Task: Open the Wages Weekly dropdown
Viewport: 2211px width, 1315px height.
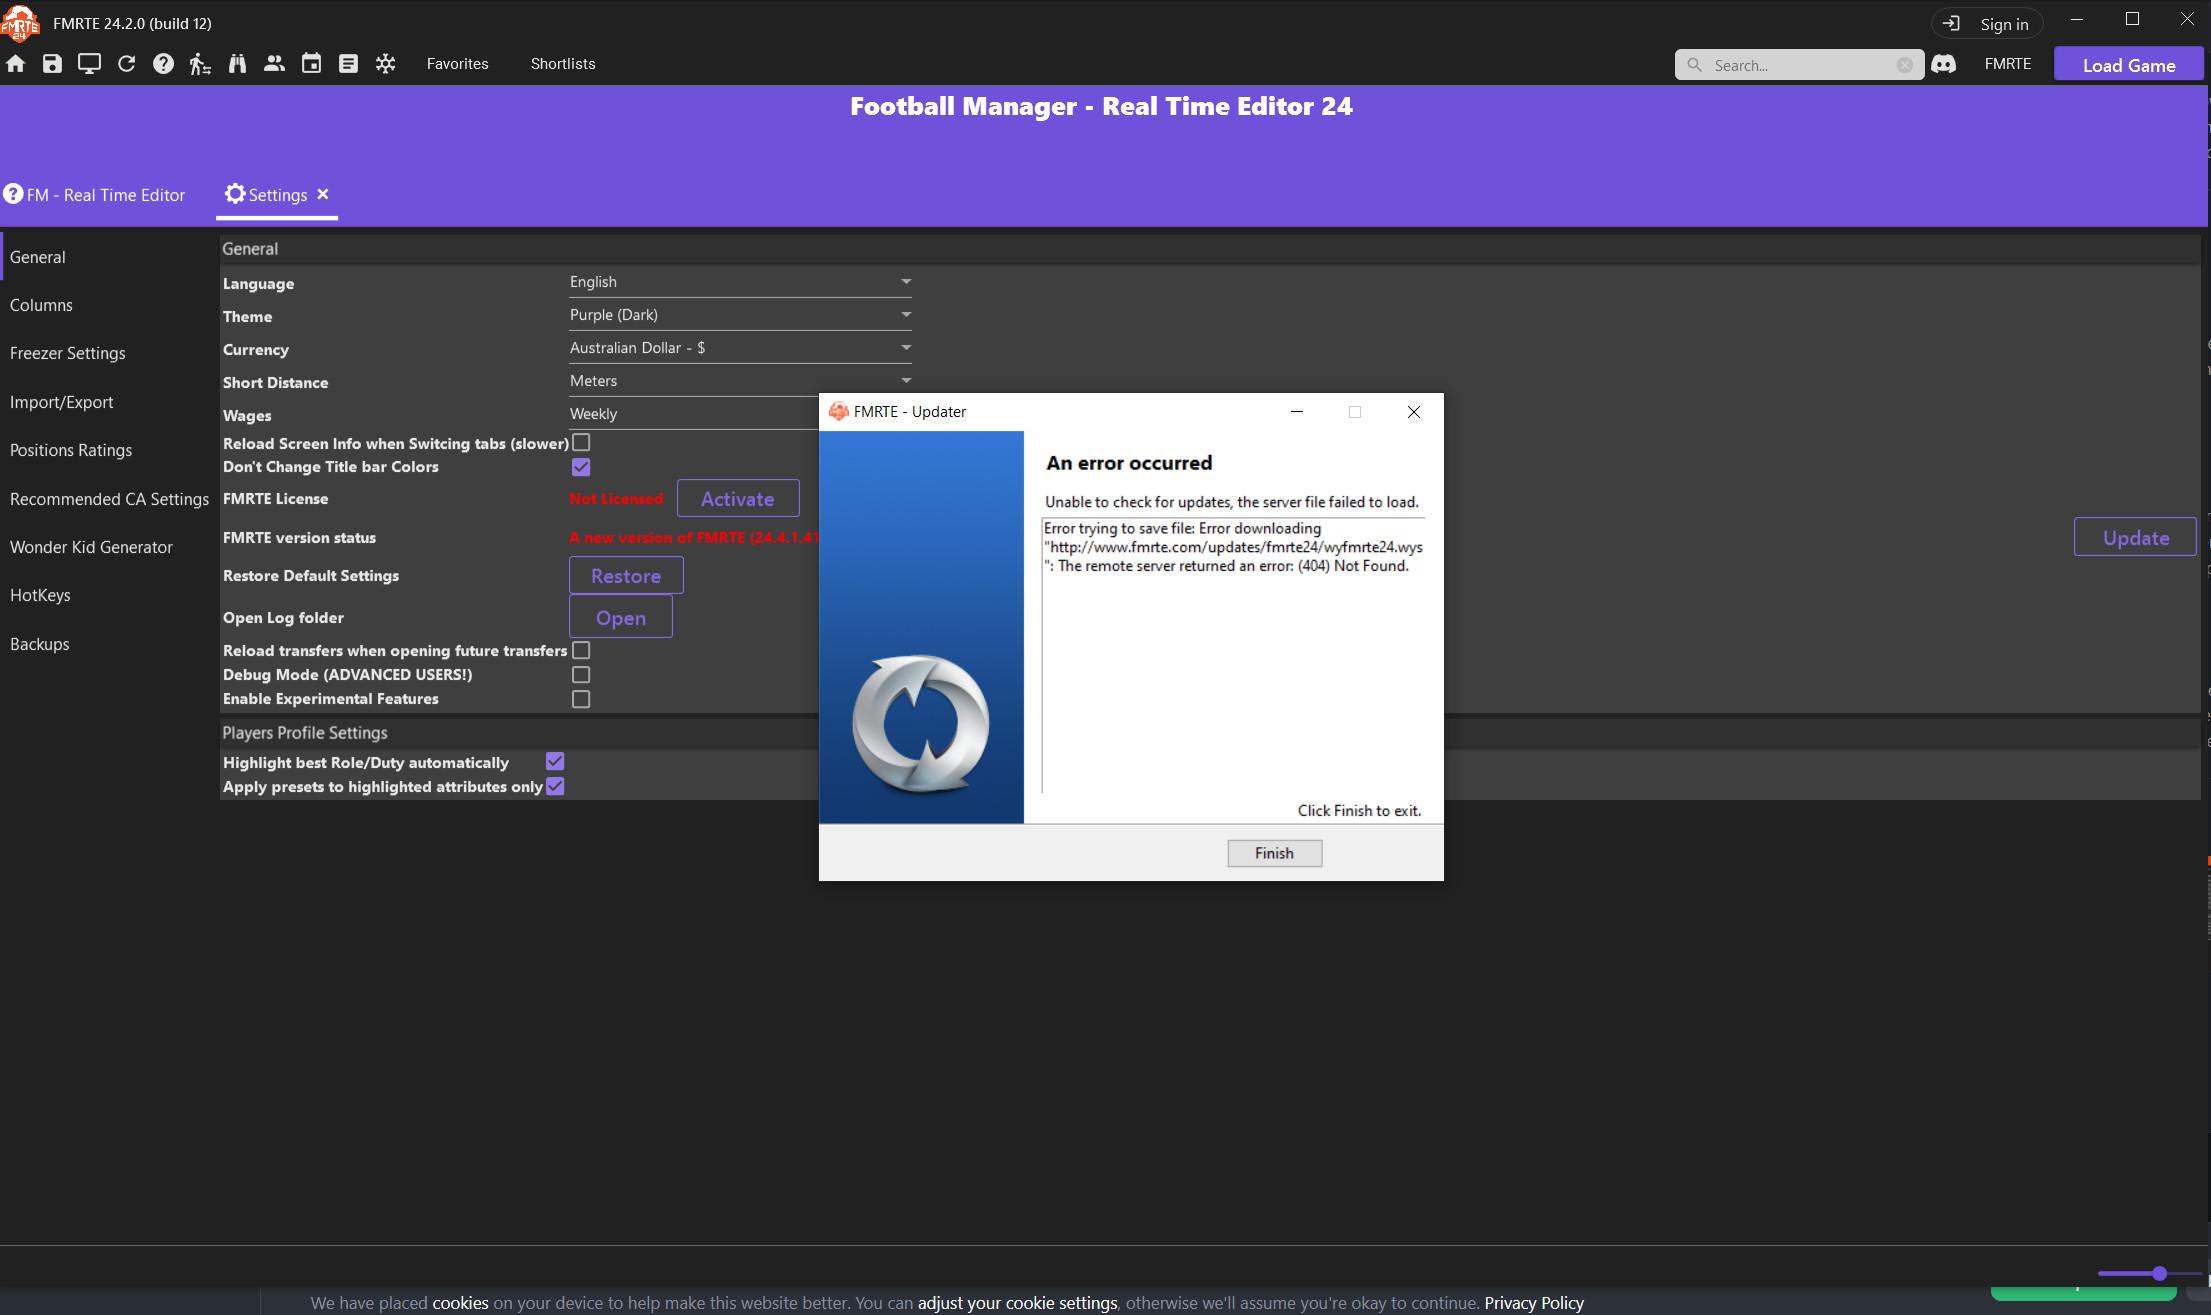Action: click(x=693, y=414)
